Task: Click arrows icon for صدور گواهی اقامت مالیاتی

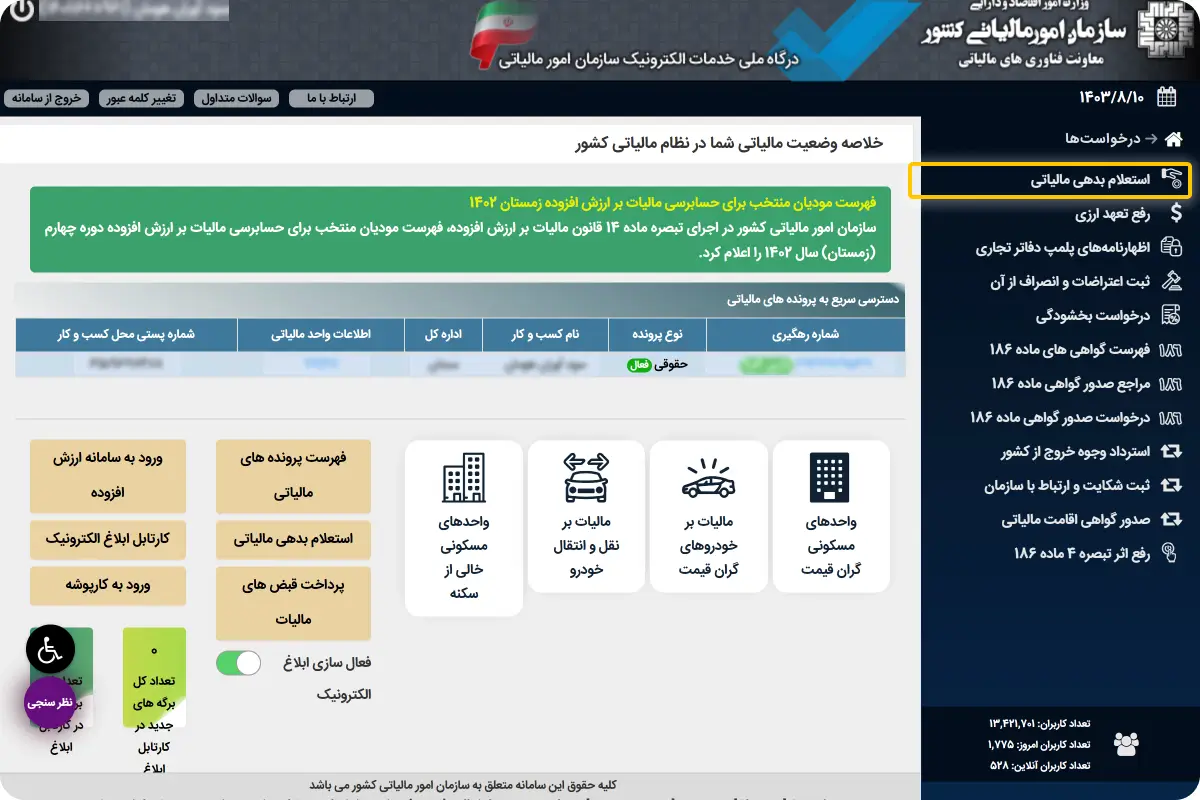Action: (1172, 520)
